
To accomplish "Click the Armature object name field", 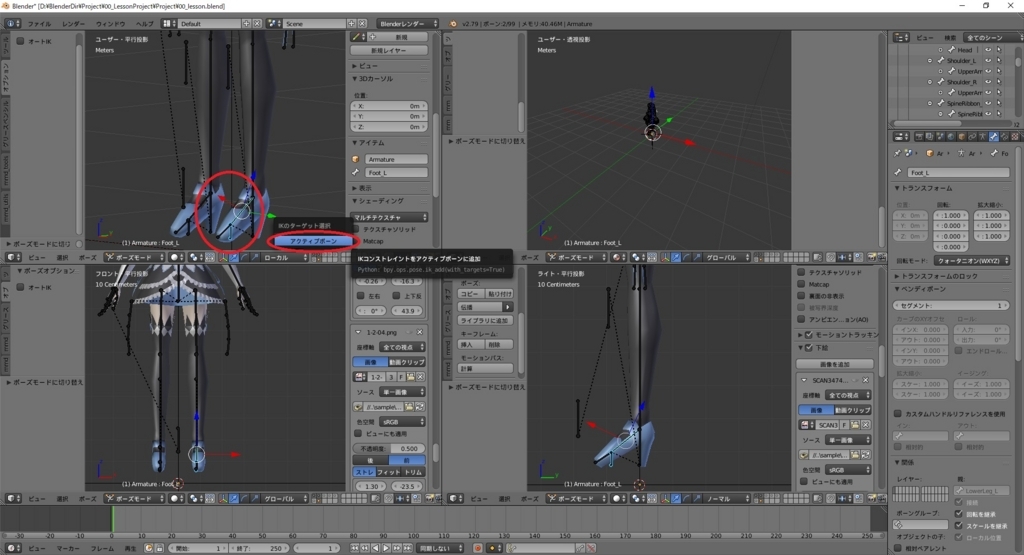I will coord(396,159).
